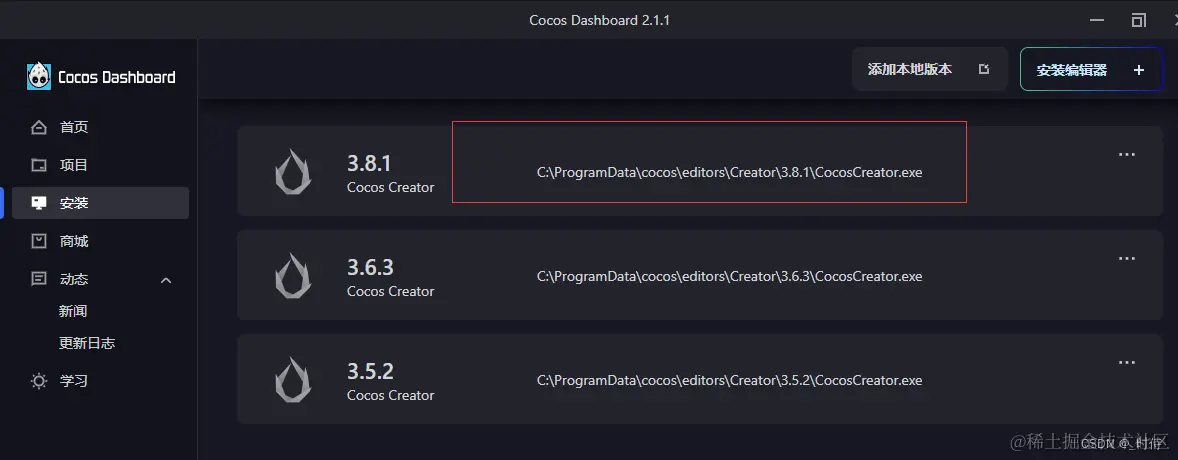Click the Creator\3.8.1\CocosCreator.exe path
Viewport: 1178px width, 460px height.
point(729,172)
